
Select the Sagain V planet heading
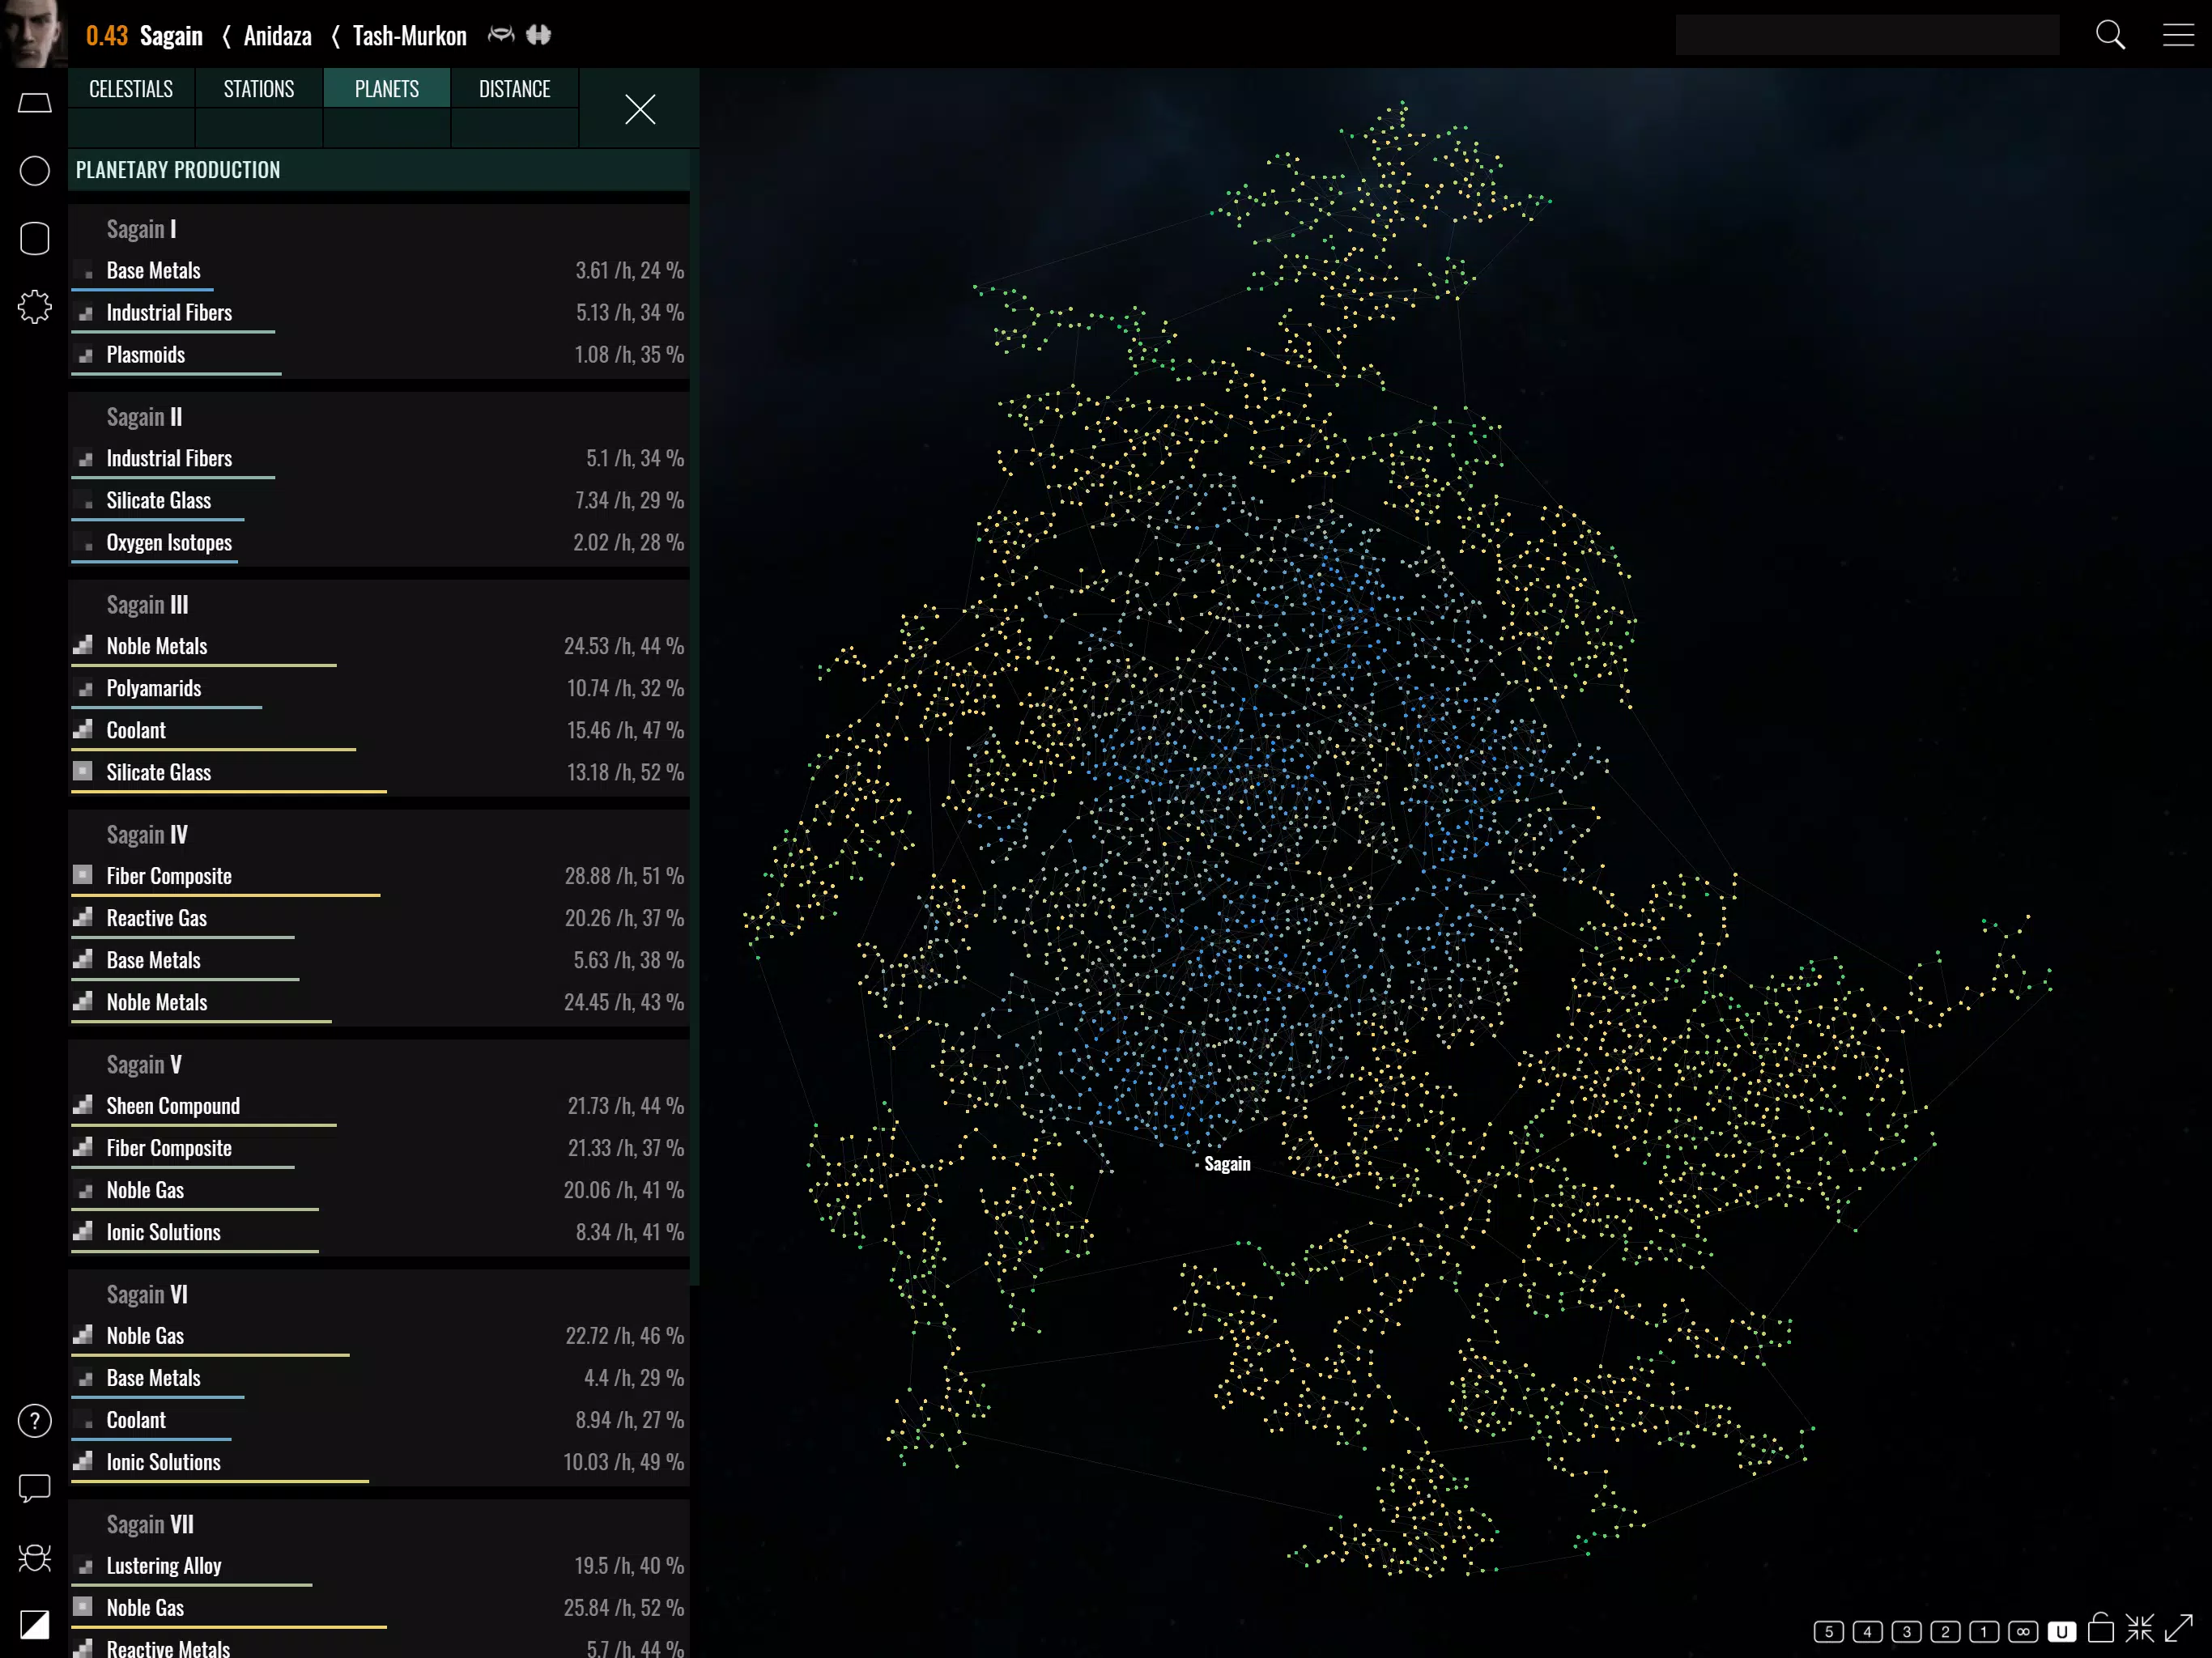coord(144,1065)
